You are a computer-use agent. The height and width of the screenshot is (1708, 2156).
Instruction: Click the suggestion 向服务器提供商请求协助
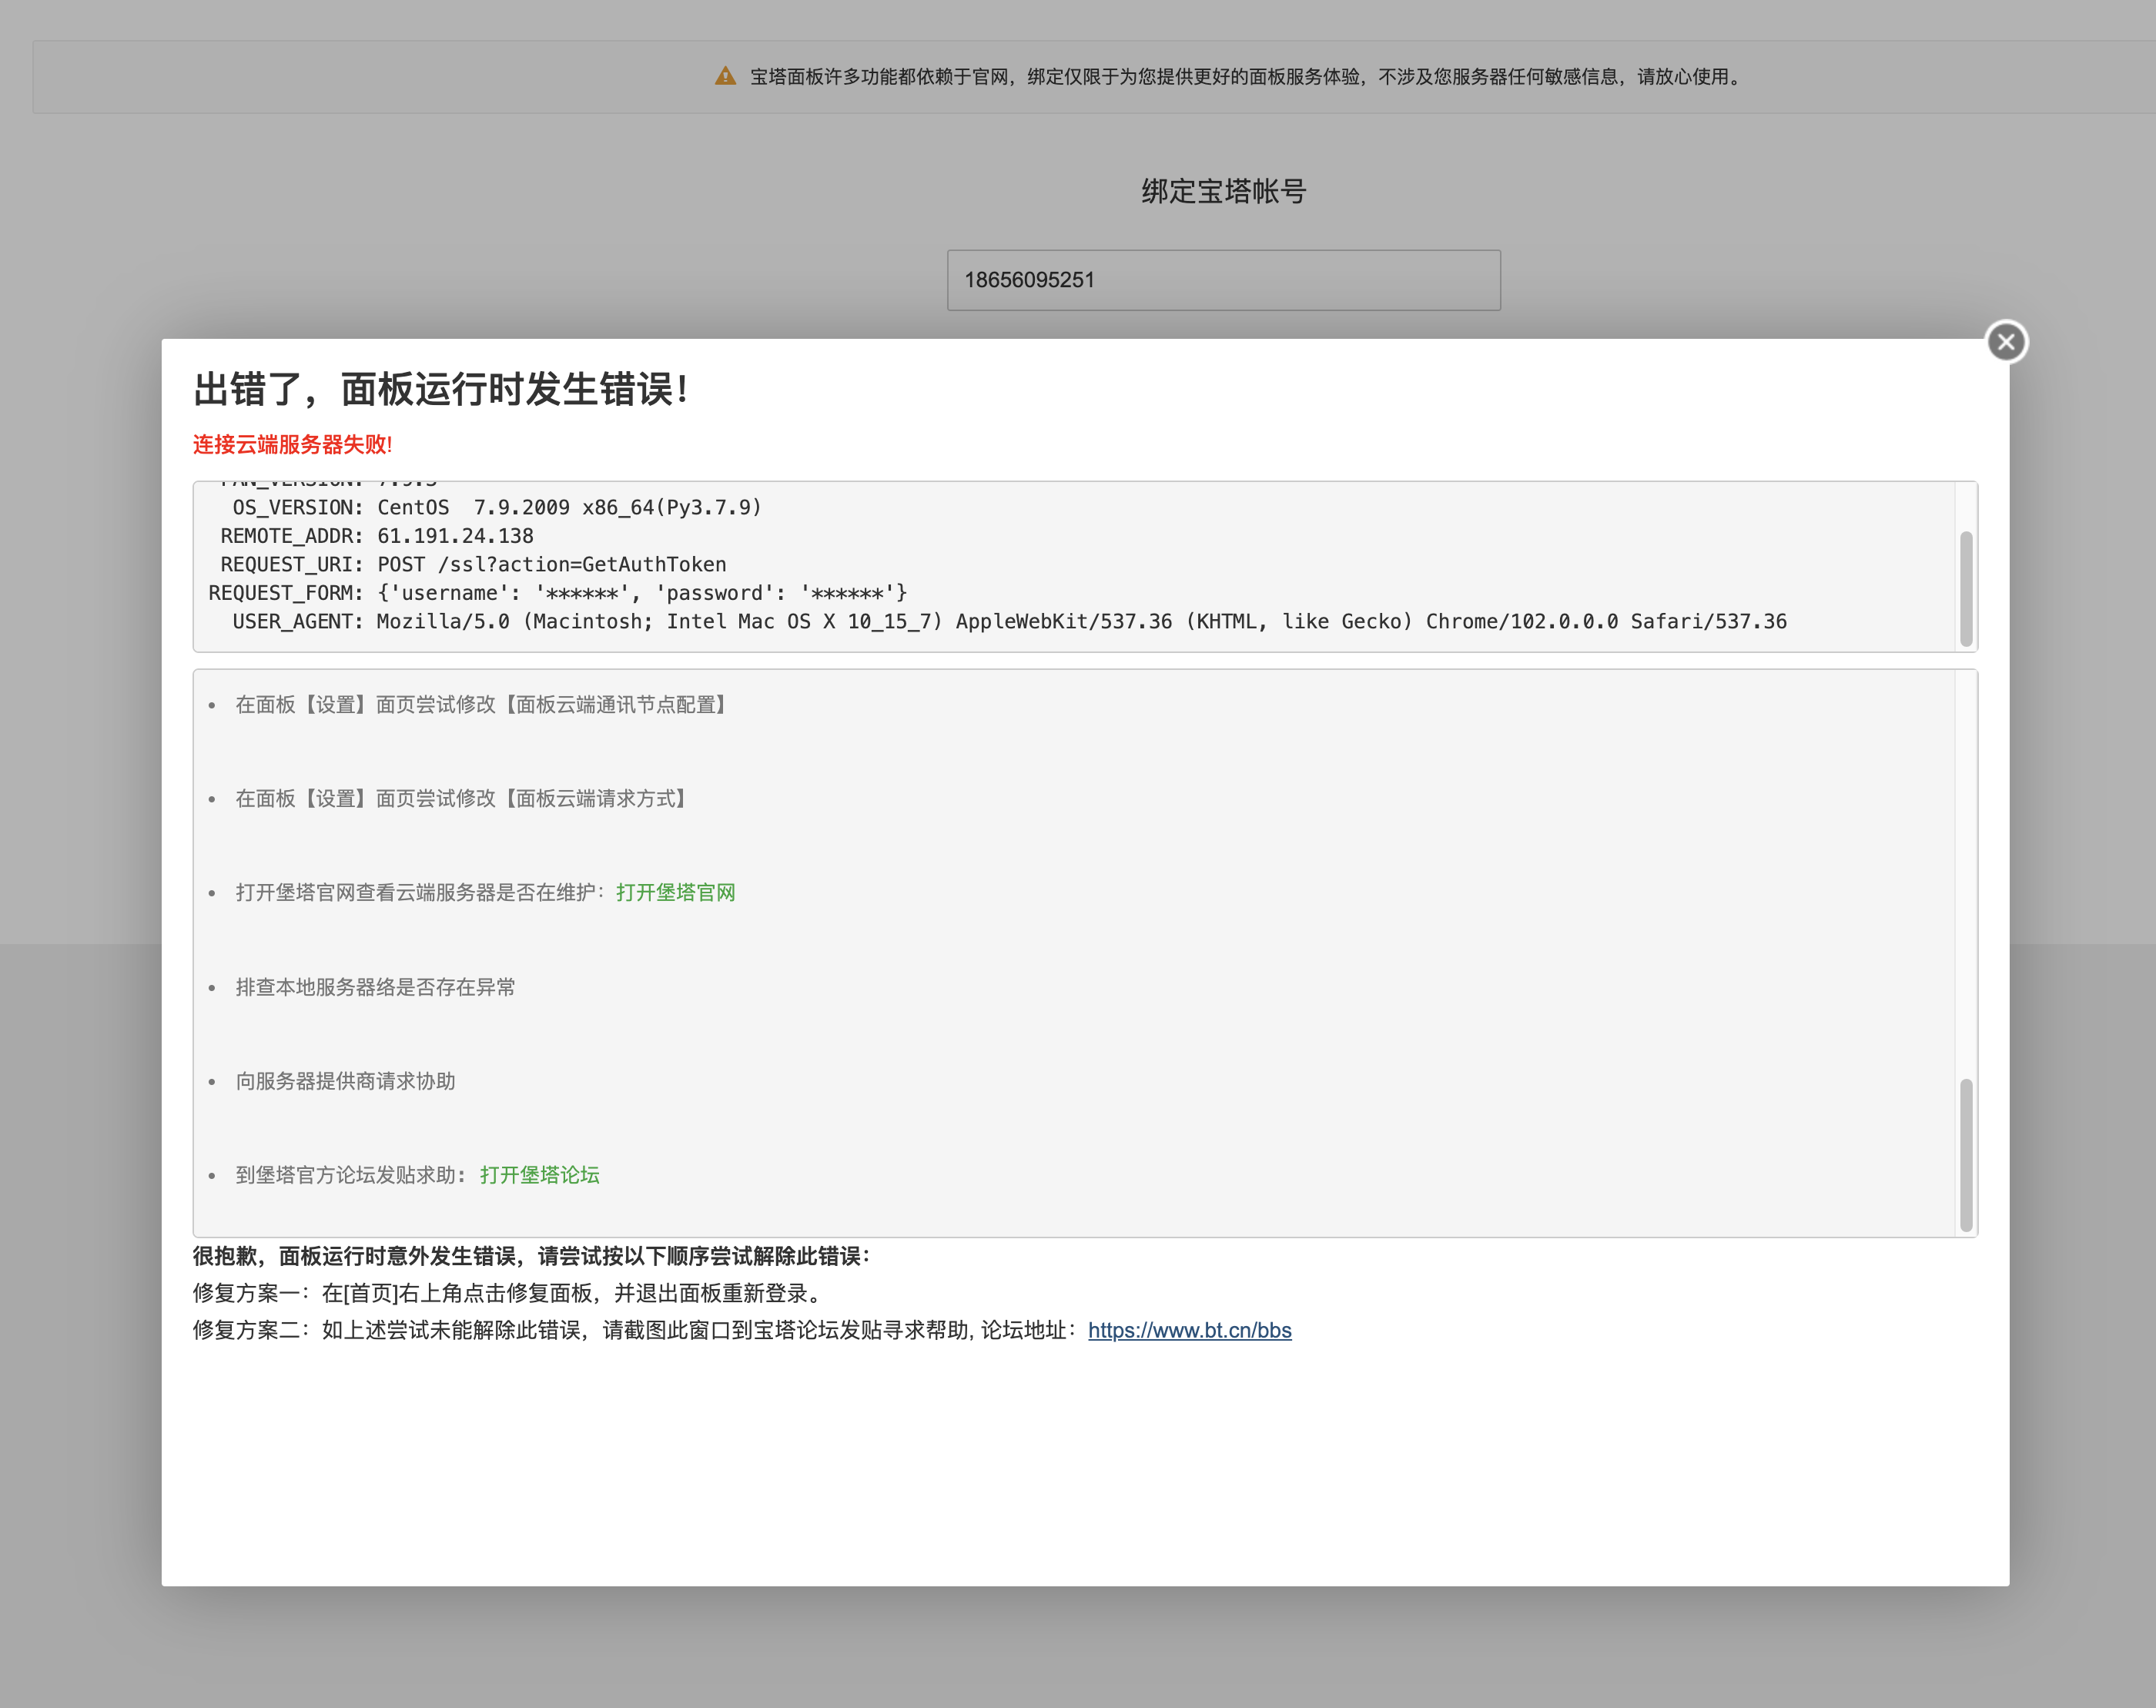(345, 1081)
